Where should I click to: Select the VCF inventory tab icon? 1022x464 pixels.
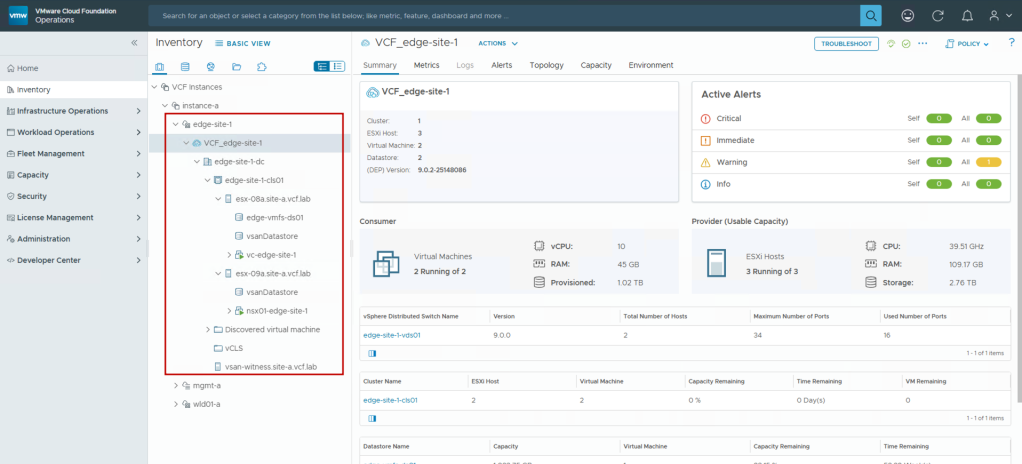point(160,66)
